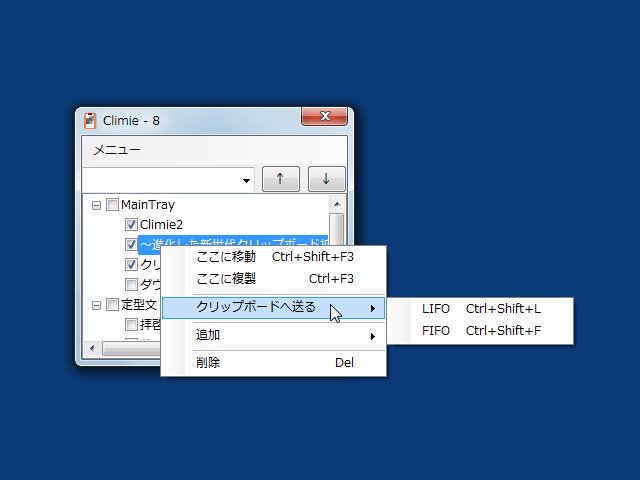The width and height of the screenshot is (640, 480).
Task: Open the combo box dropdown arrow
Action: 246,180
